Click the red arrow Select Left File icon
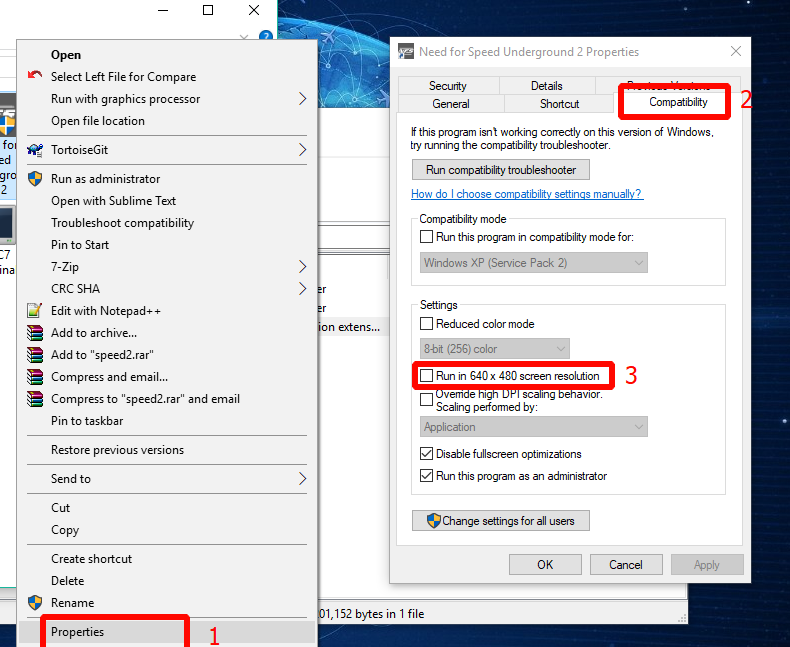This screenshot has width=790, height=647. tap(35, 75)
